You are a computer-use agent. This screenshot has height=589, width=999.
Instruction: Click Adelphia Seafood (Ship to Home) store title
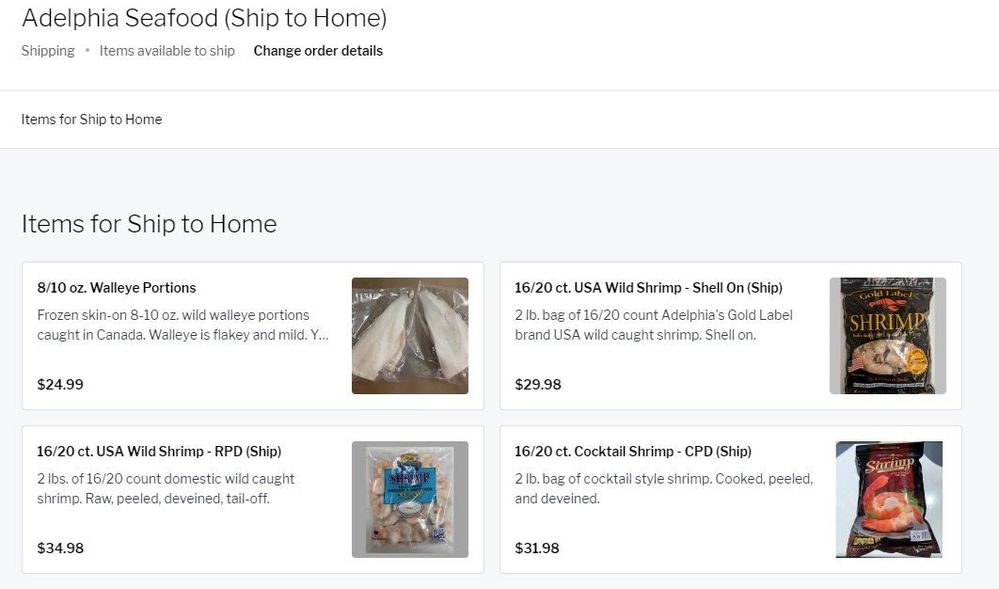tap(204, 18)
